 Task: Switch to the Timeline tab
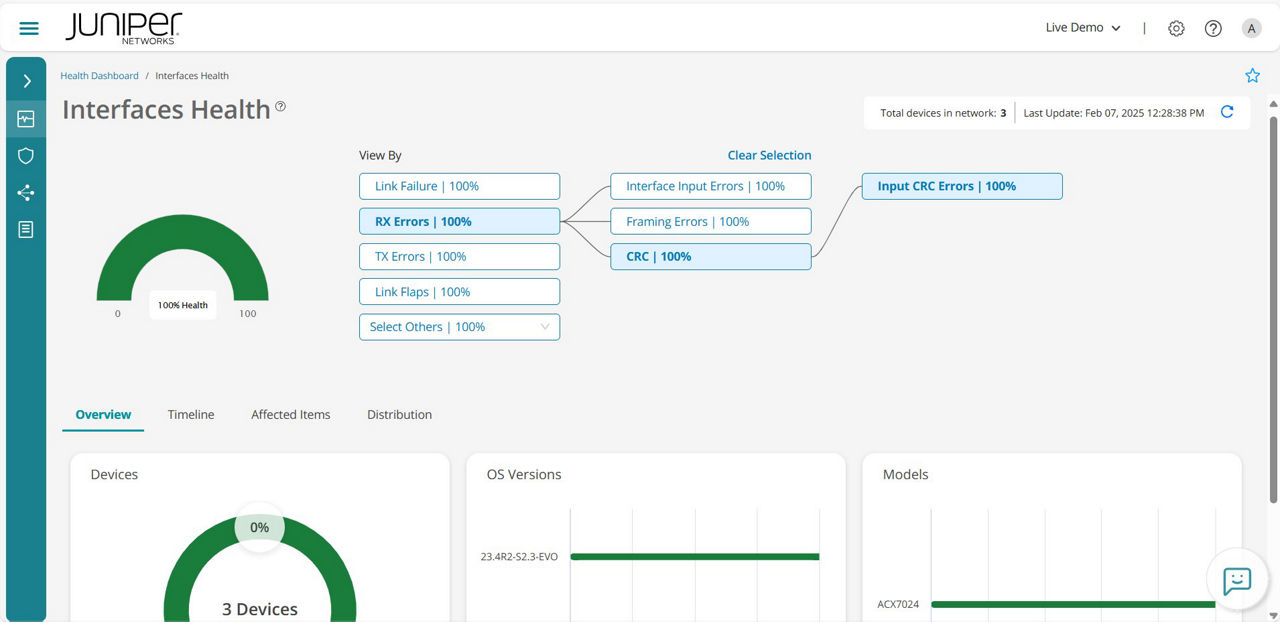[191, 414]
